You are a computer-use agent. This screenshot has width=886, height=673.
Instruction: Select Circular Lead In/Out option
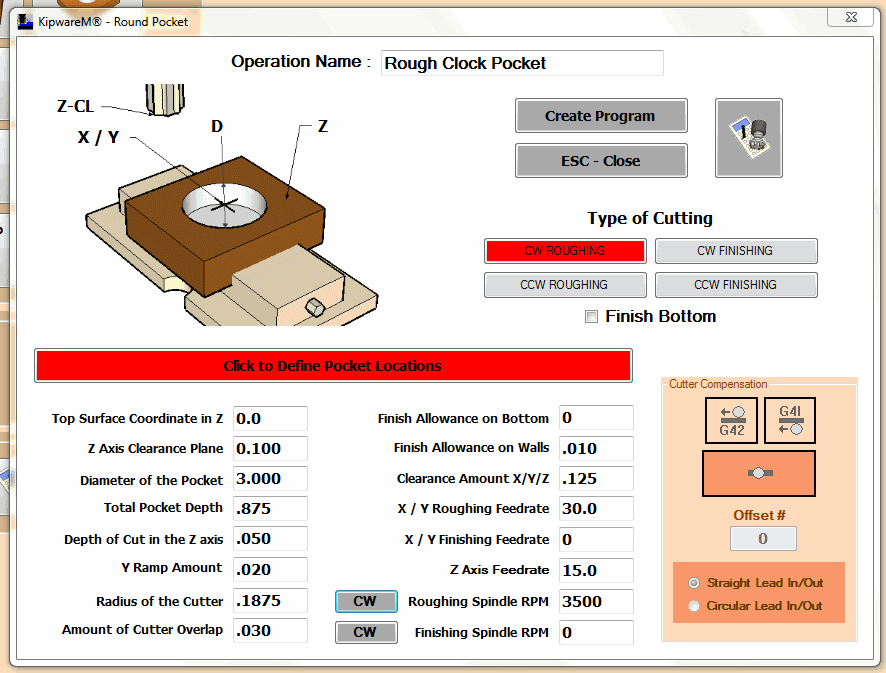(694, 606)
